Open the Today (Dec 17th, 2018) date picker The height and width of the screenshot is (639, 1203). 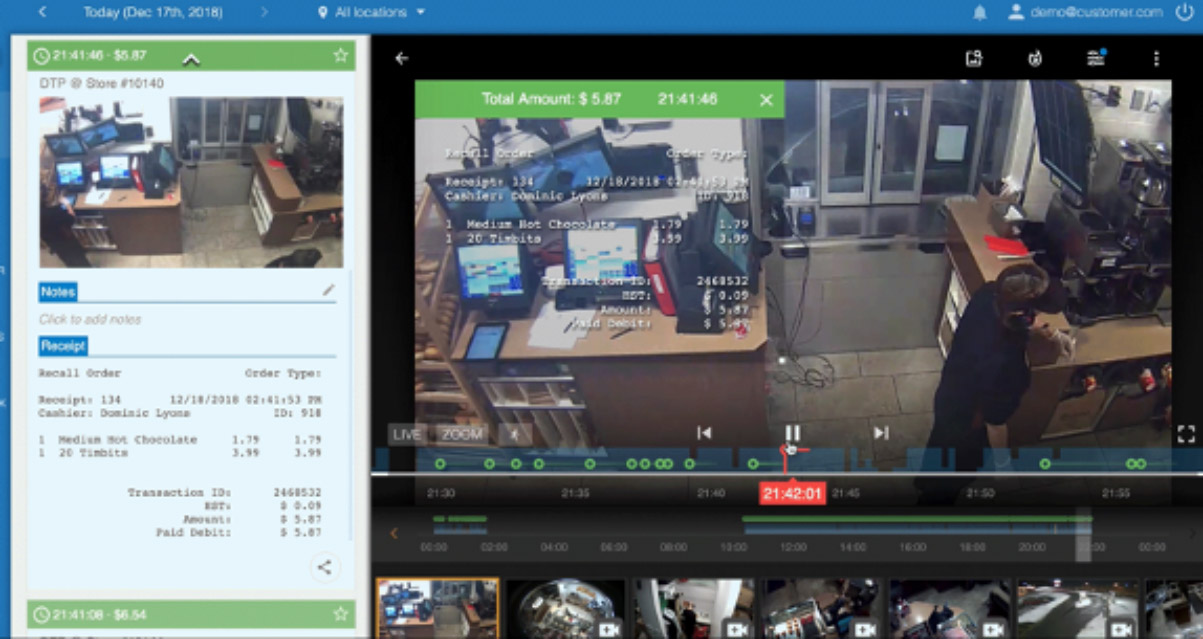[152, 12]
